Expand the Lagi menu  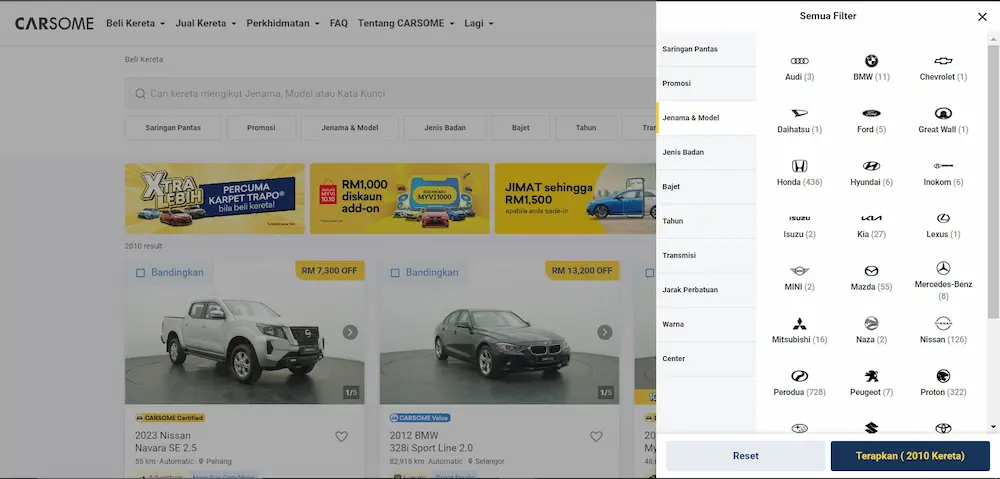(479, 23)
